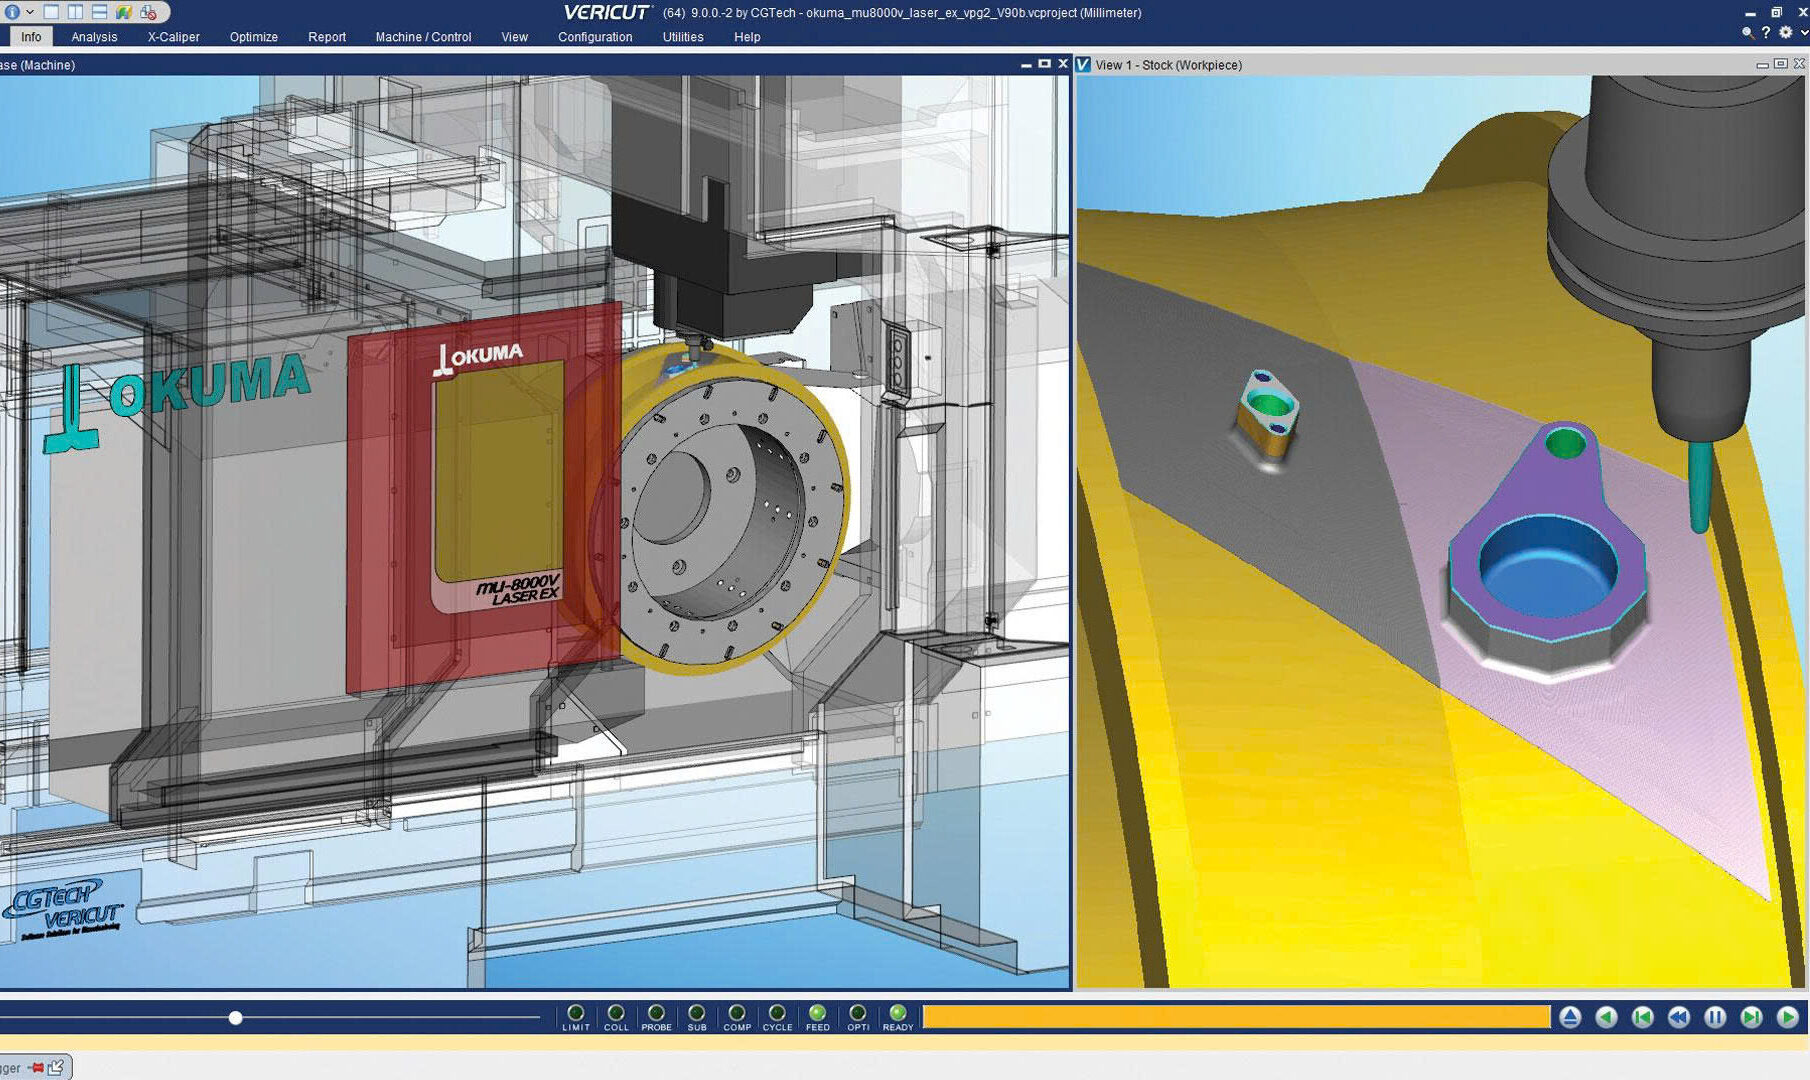Toggle the OPTI status light
This screenshot has height=1080, width=1810.
858,1013
